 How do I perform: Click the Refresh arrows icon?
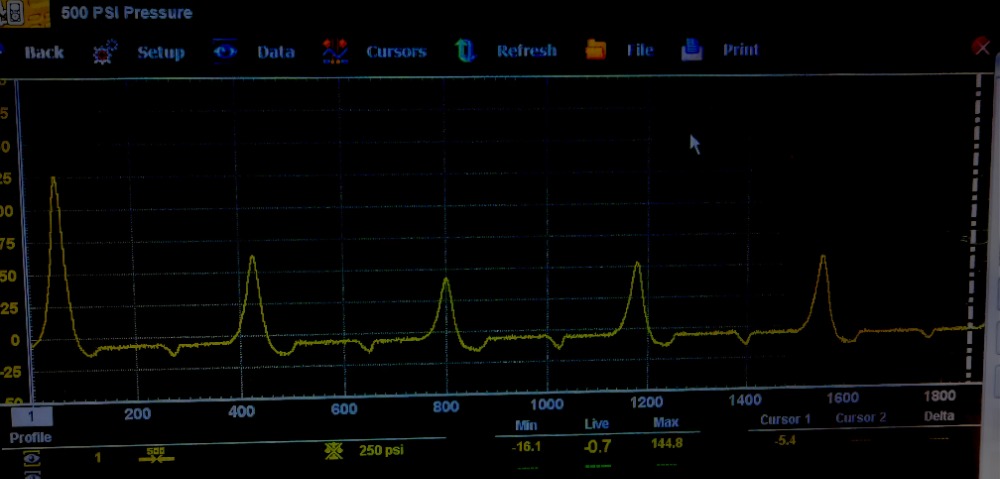point(464,51)
